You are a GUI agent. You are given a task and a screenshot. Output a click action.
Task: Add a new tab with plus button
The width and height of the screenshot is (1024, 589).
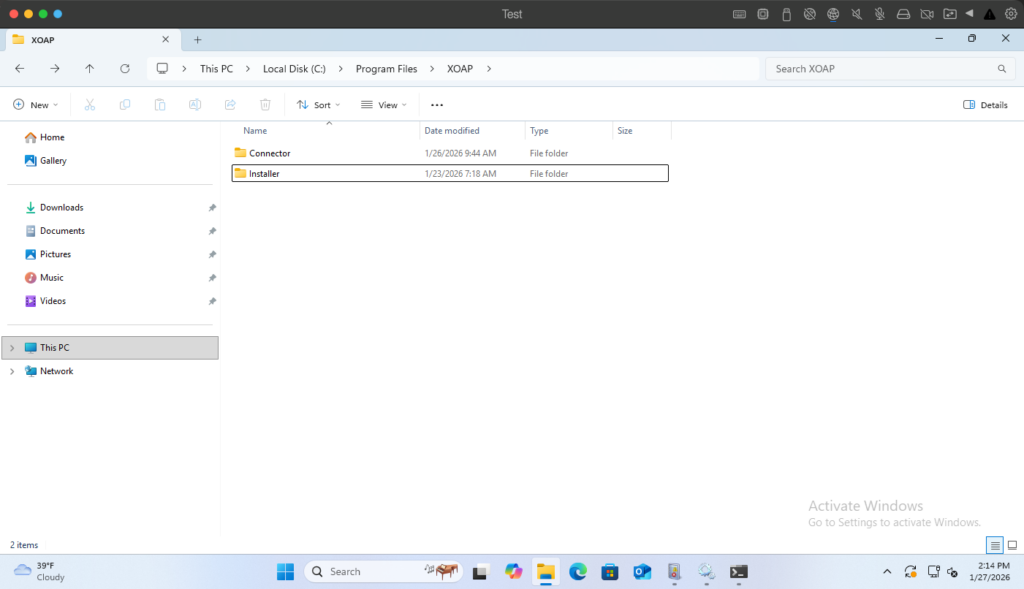198,39
